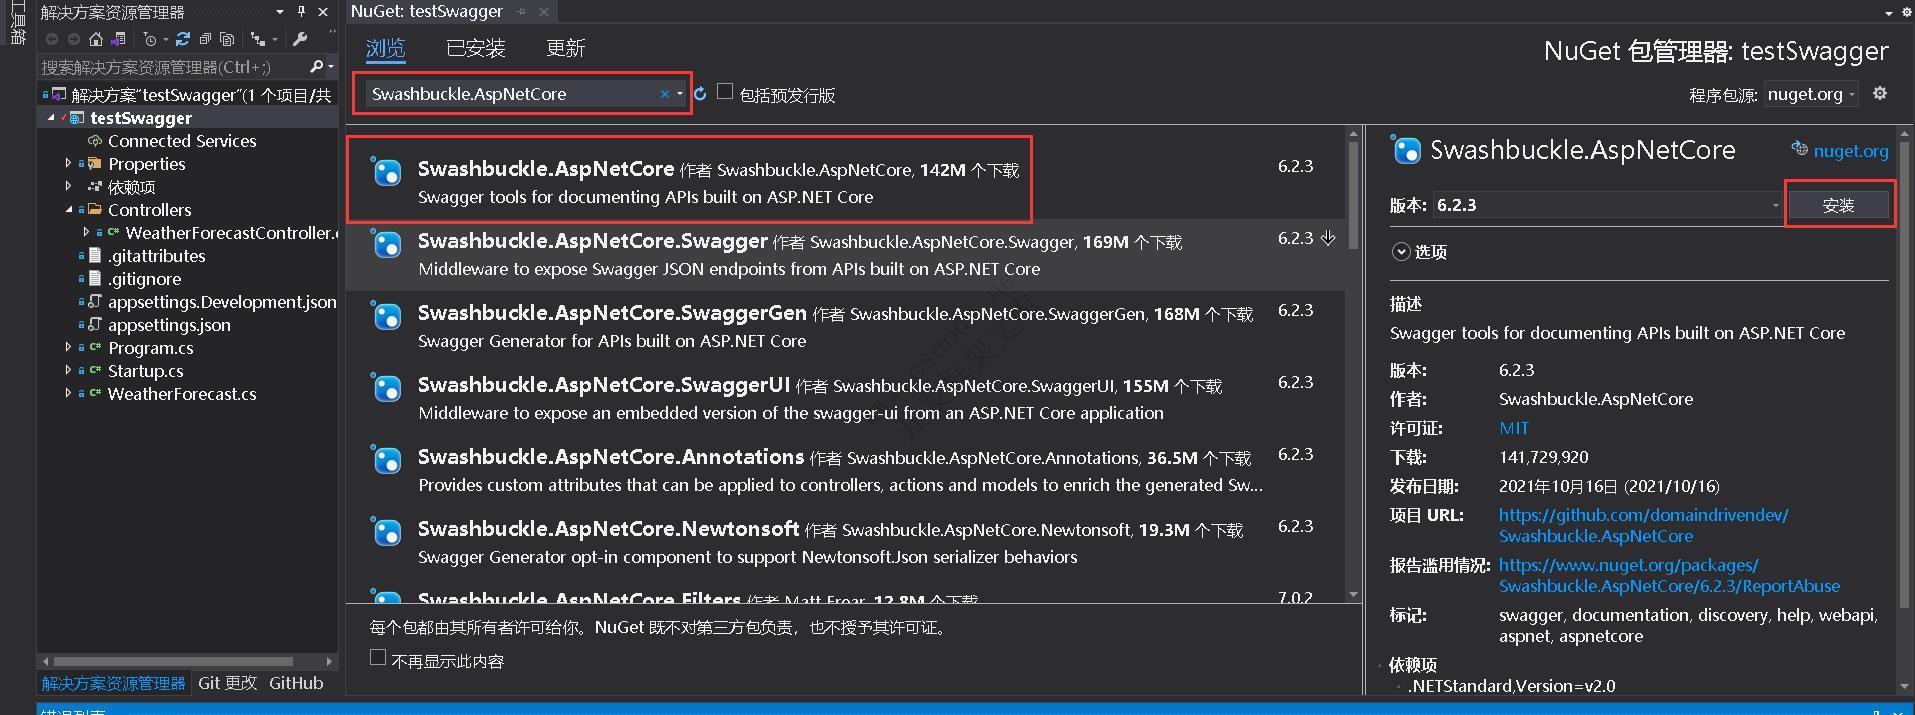Check the do not show again box
The width and height of the screenshot is (1915, 715).
click(378, 658)
